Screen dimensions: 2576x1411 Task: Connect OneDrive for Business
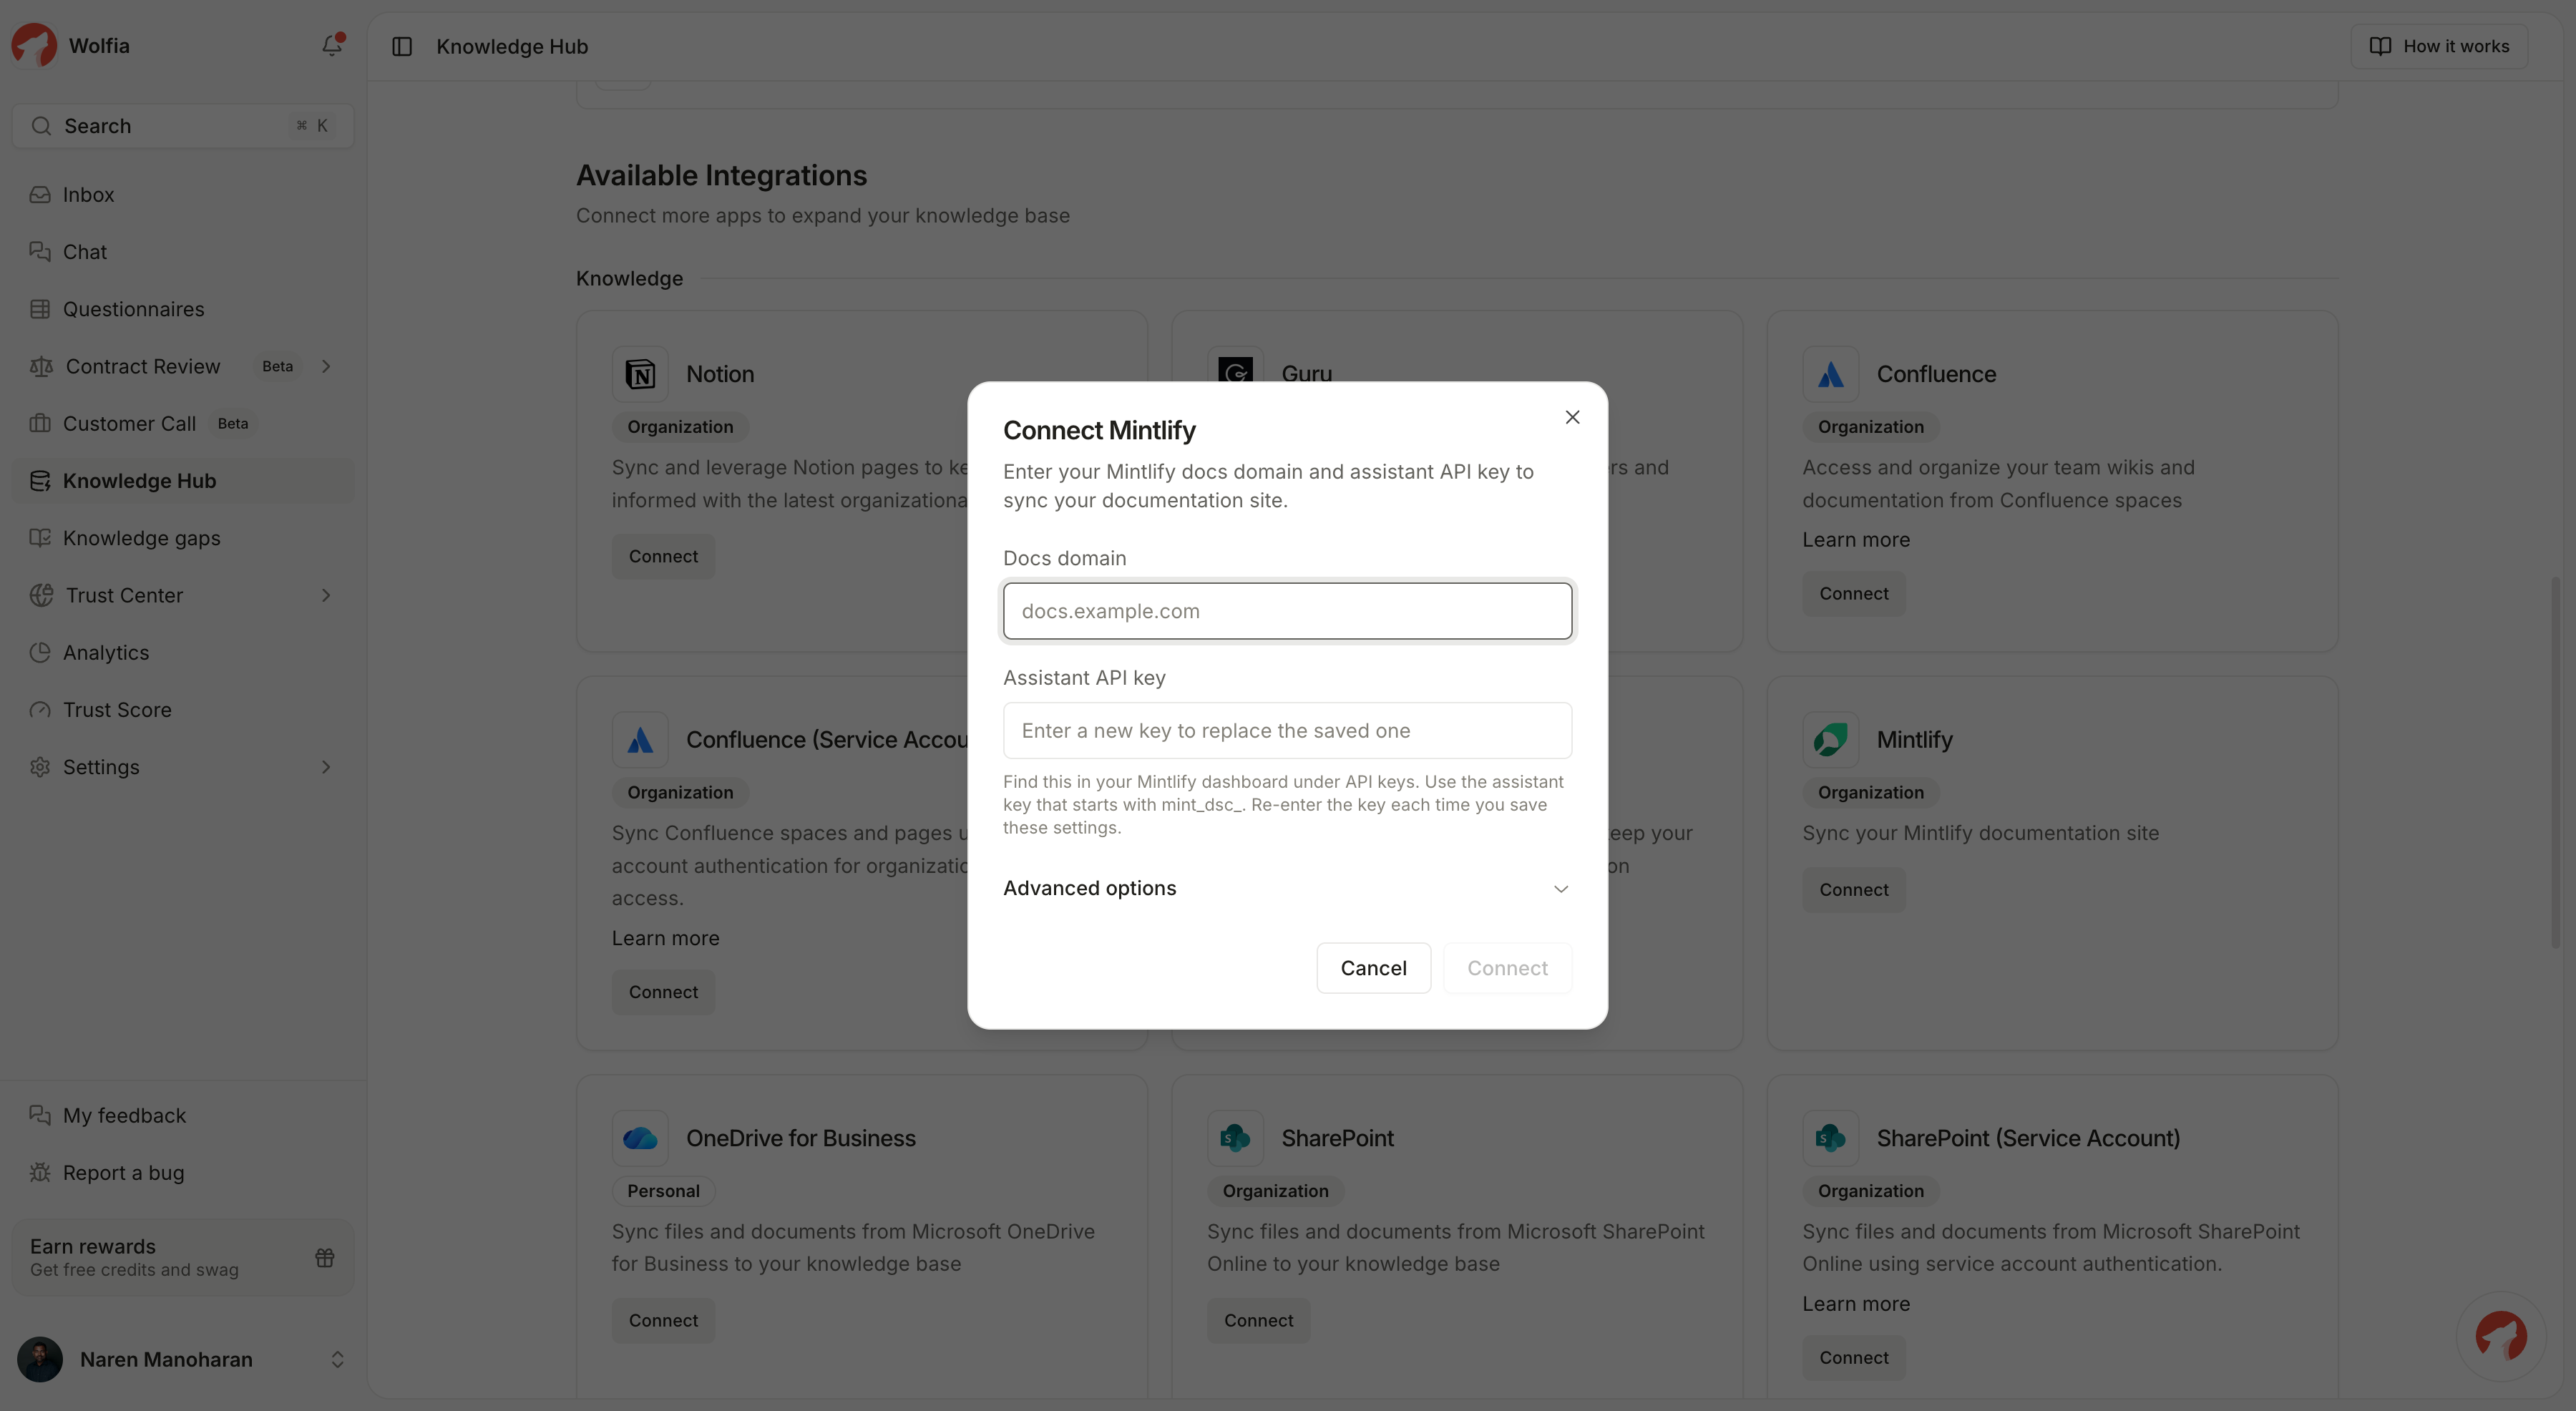[663, 1320]
